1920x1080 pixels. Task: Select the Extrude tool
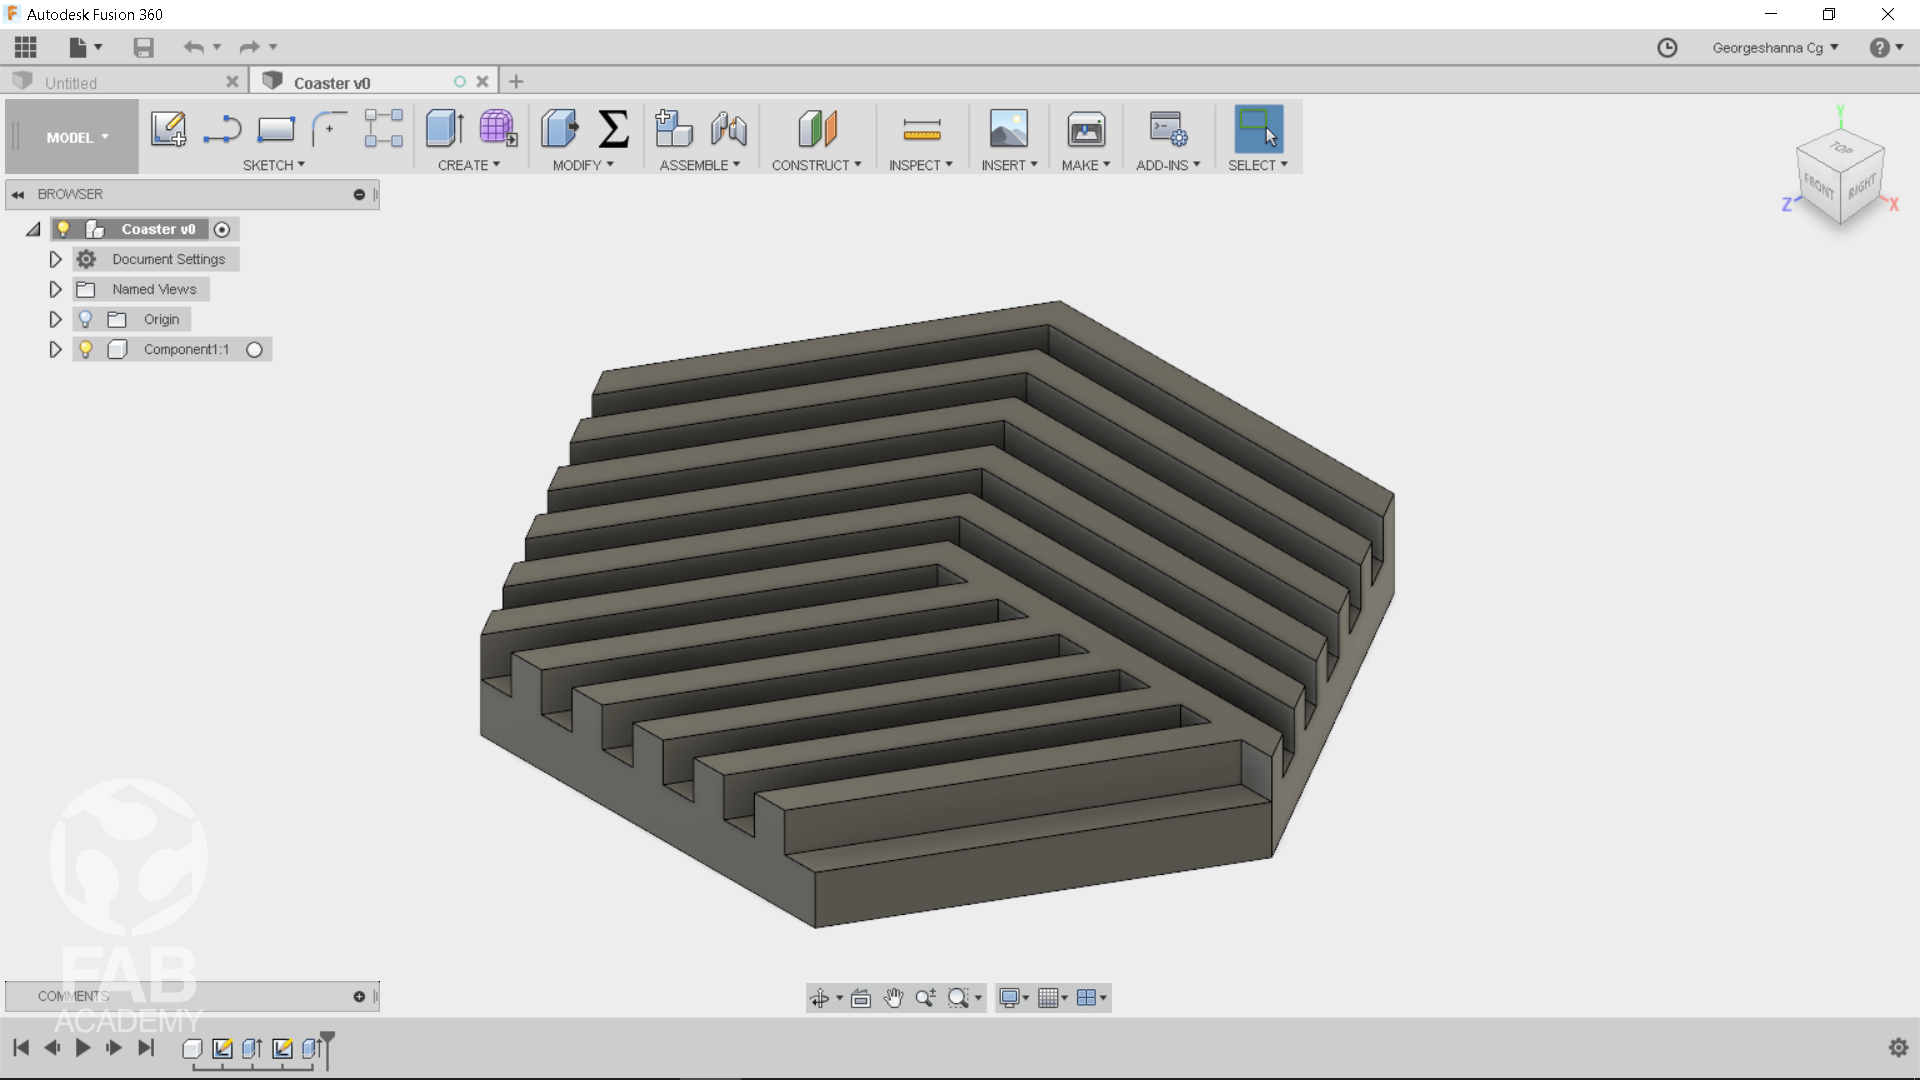[444, 129]
